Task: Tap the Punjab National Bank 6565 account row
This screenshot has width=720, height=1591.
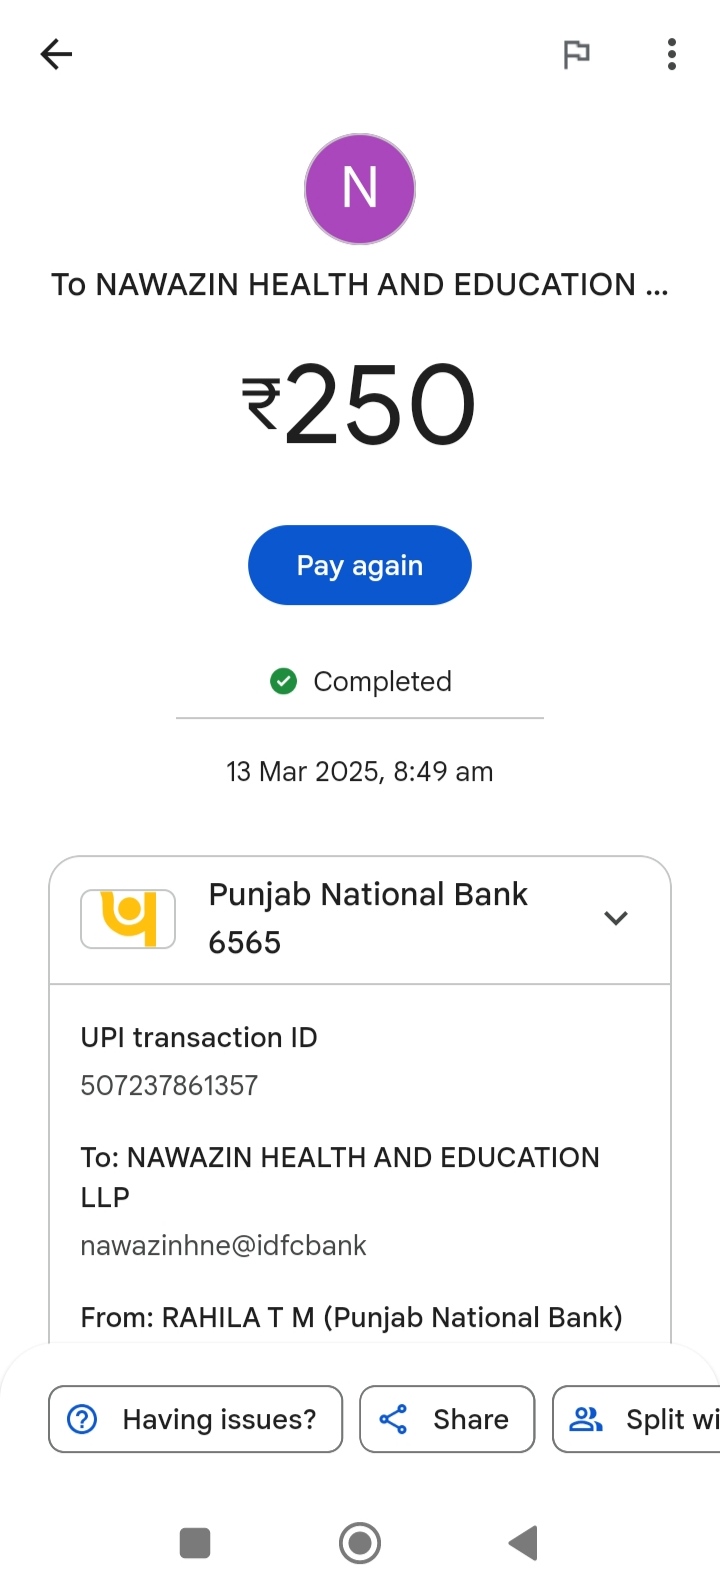Action: pyautogui.click(x=367, y=918)
